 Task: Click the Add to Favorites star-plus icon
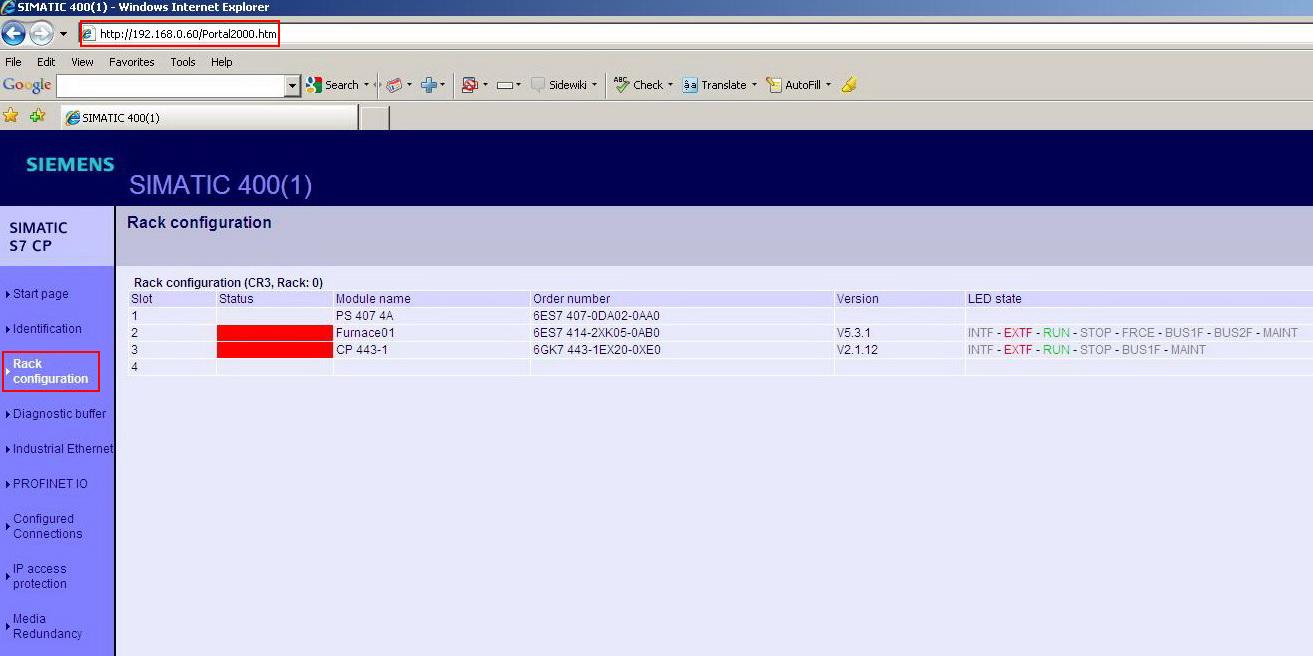pyautogui.click(x=37, y=116)
